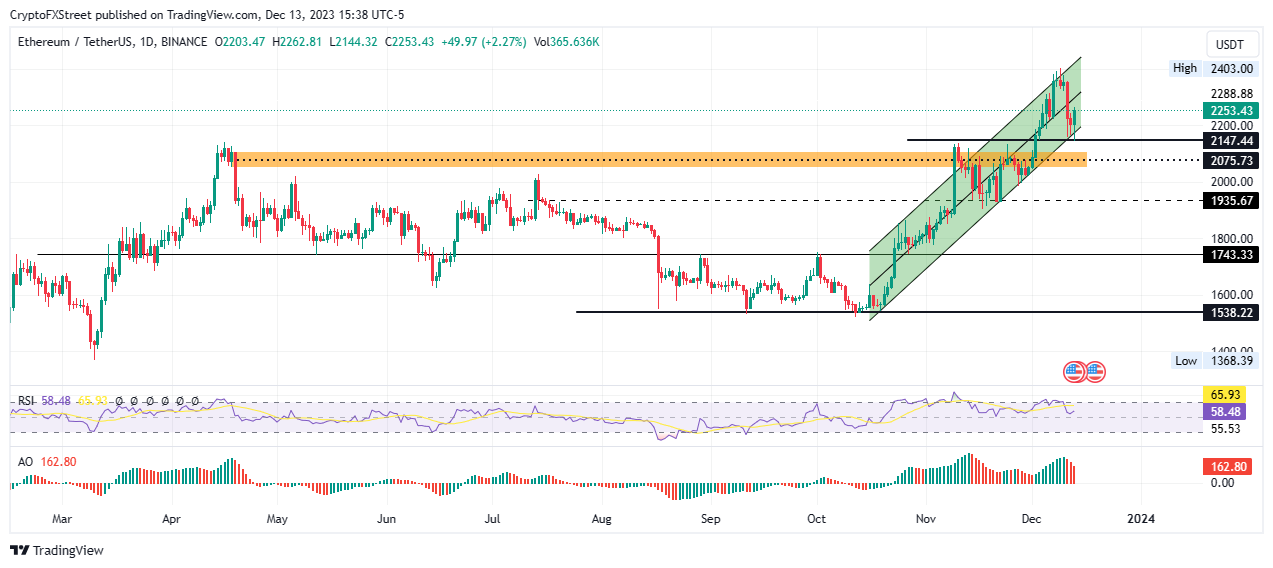Click the green current price tag 2253.43
The width and height of the screenshot is (1273, 568).
point(1230,110)
